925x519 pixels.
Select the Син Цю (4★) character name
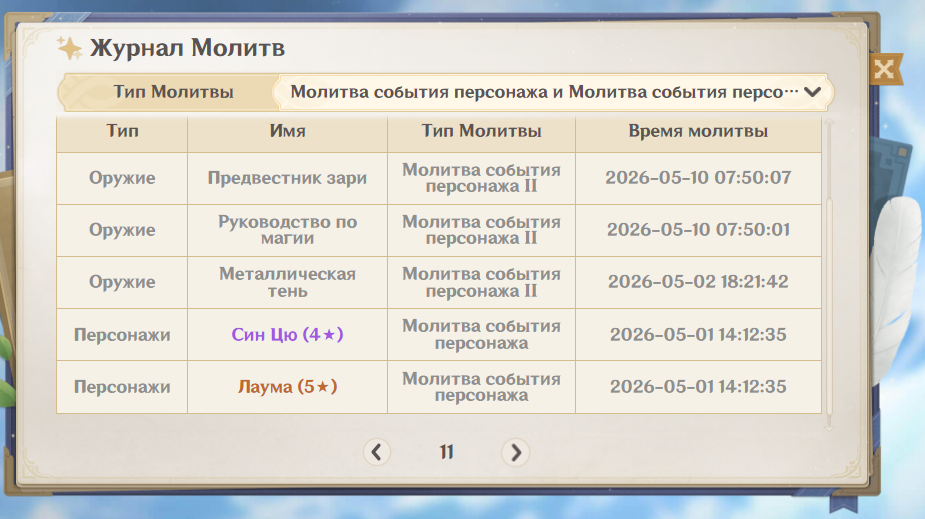point(287,334)
